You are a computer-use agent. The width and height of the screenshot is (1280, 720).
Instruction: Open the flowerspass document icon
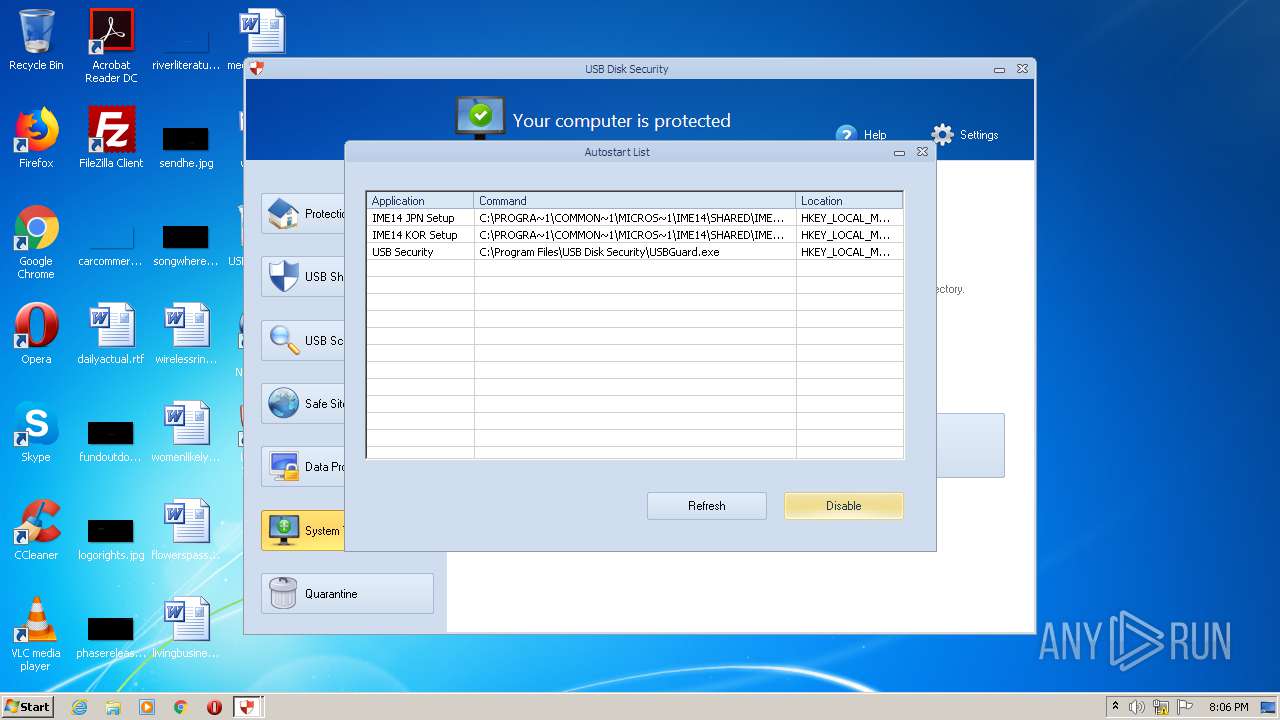coord(186,530)
